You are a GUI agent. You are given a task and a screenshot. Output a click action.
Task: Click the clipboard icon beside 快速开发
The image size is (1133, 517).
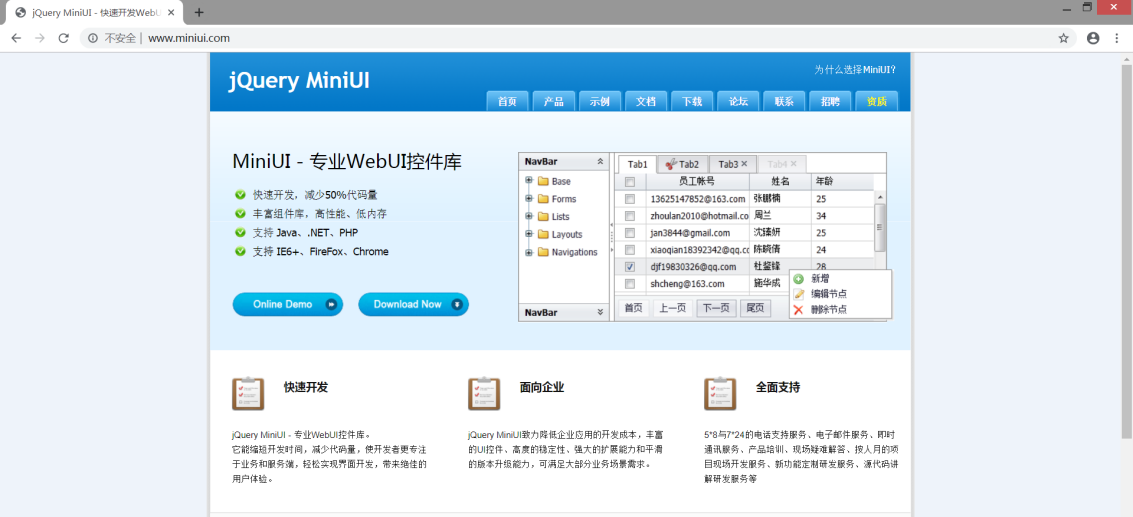tap(247, 393)
